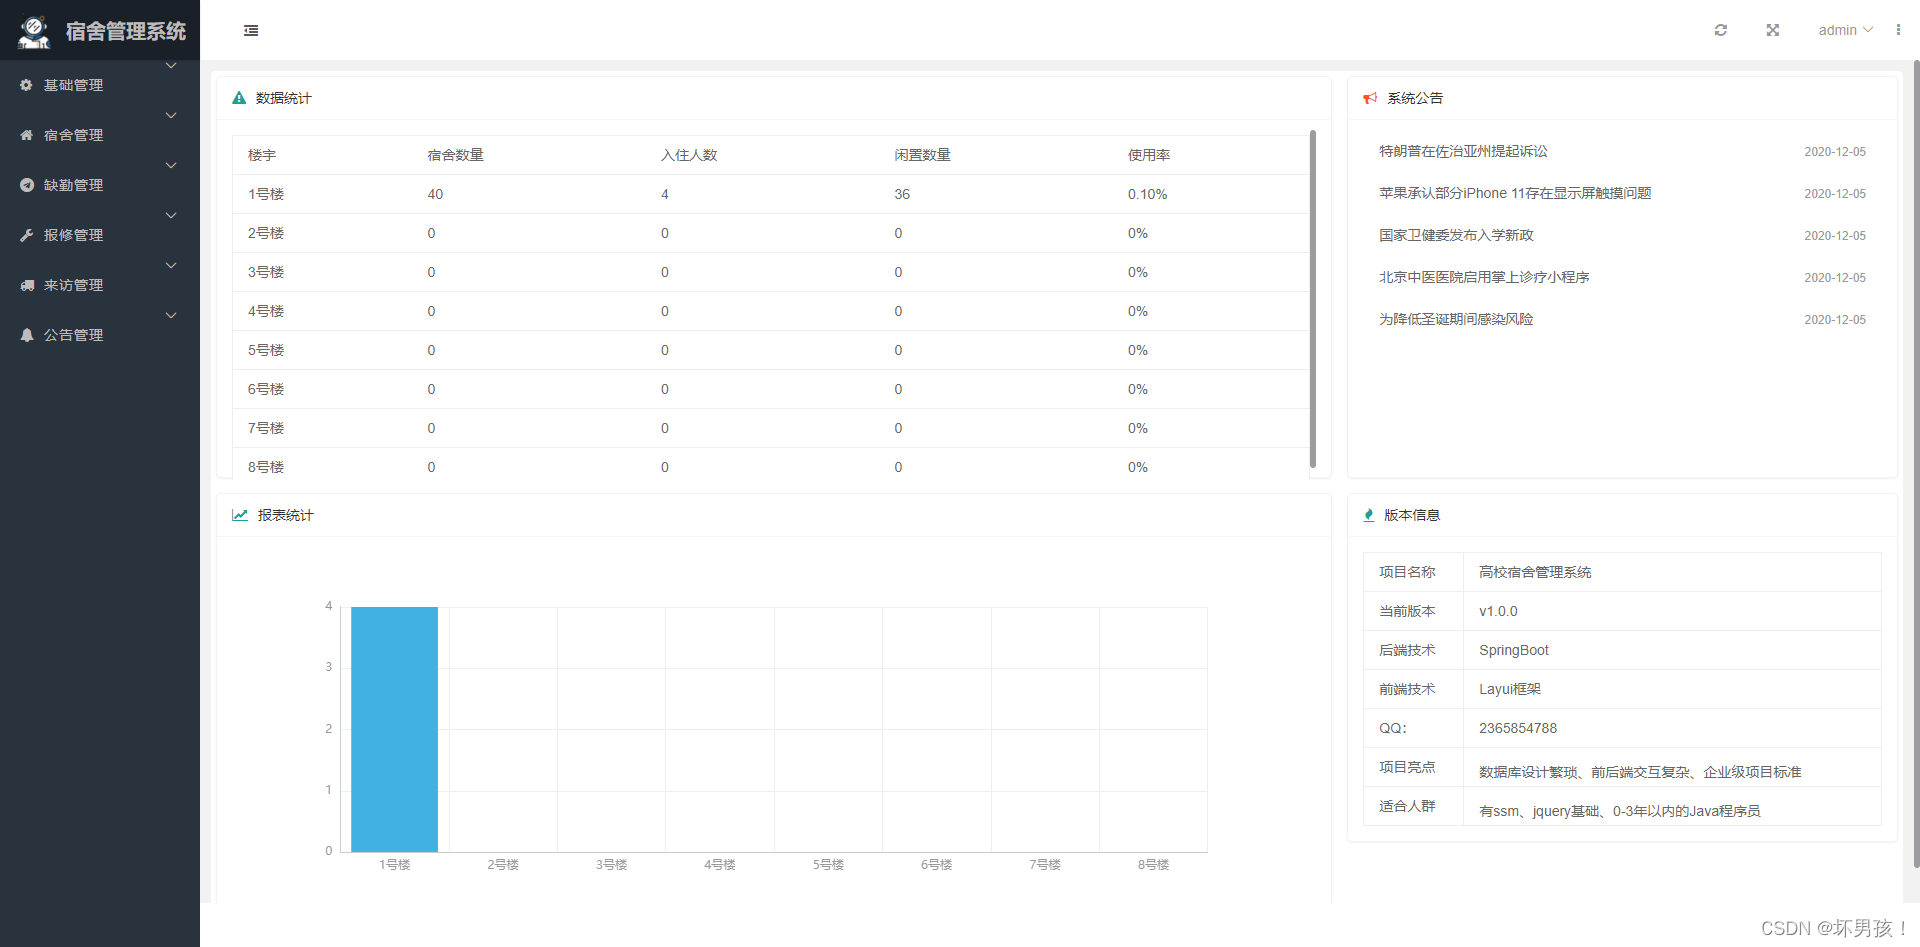
Task: Click the bell icon beside 公告管理
Action: click(27, 335)
